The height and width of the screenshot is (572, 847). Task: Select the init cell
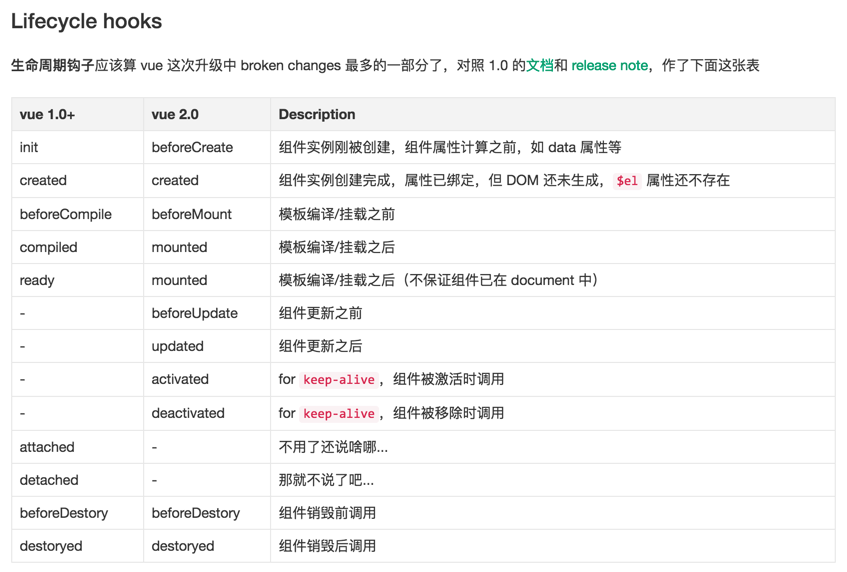click(29, 147)
